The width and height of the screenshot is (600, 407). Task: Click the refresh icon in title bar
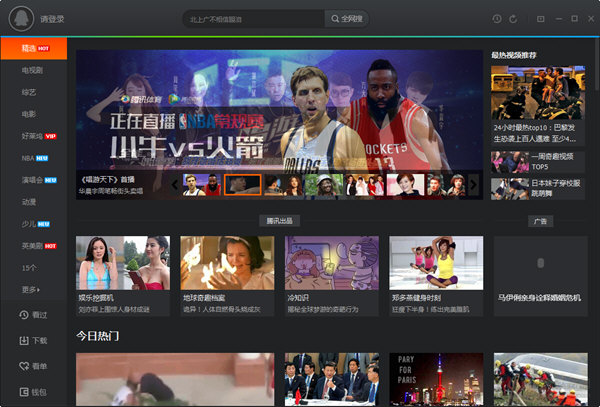[513, 19]
